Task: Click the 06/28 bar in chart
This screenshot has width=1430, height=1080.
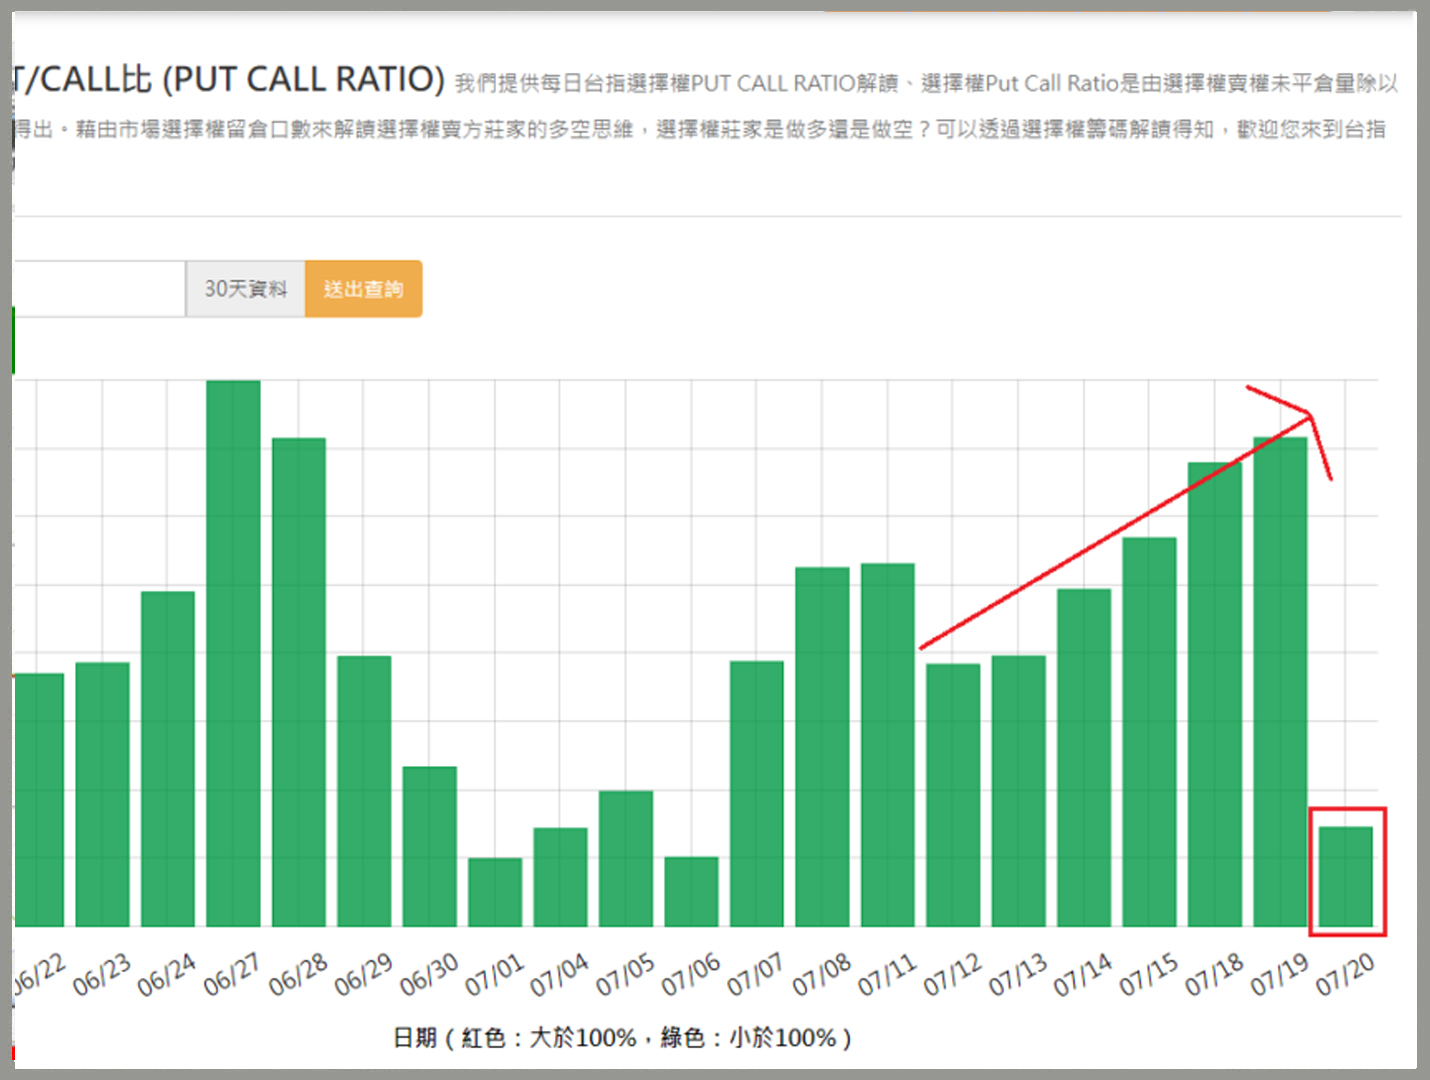Action: (x=299, y=682)
